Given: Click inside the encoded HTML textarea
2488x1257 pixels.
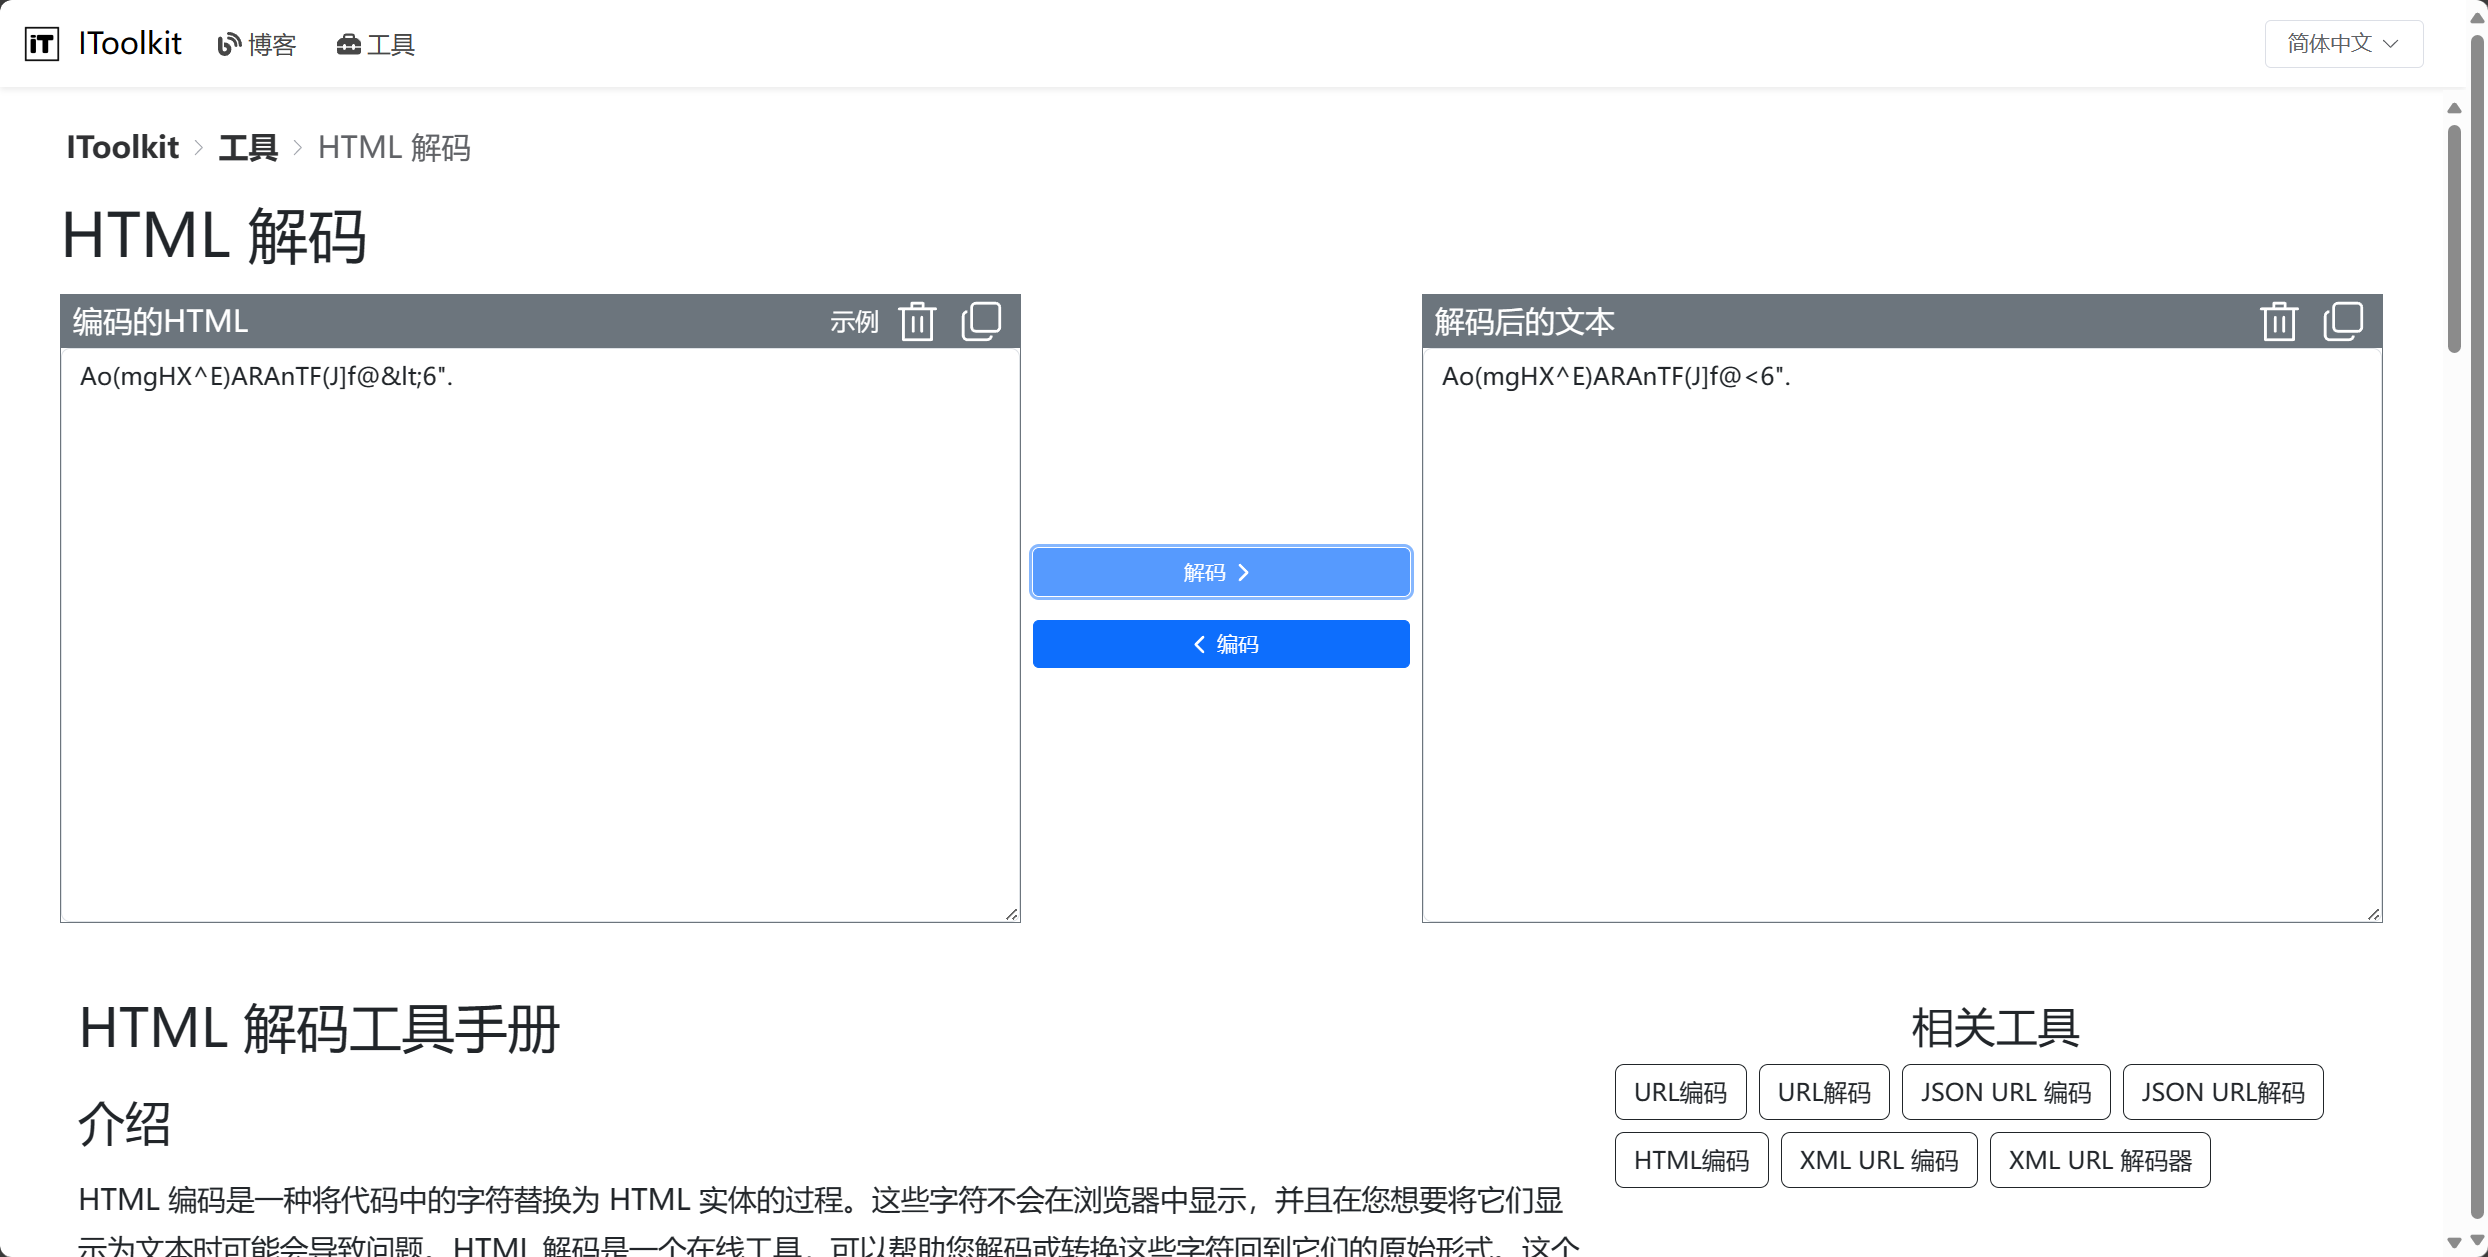Looking at the screenshot, I should tap(540, 634).
